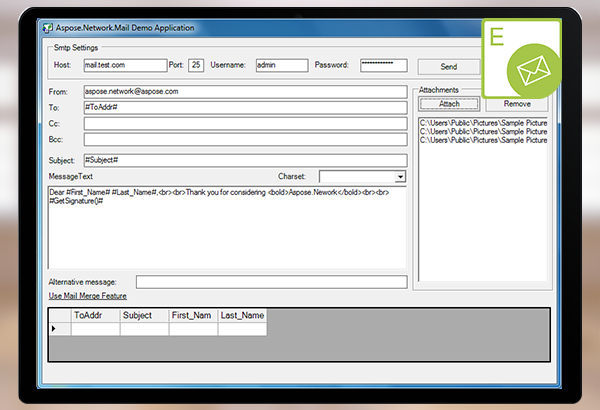Click the To address field
The width and height of the screenshot is (600, 410).
245,108
